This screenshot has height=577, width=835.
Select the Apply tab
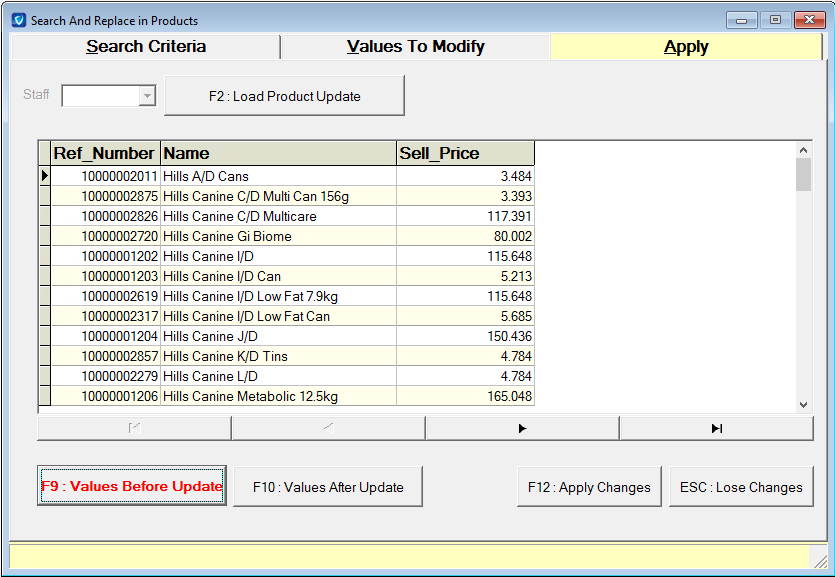coord(686,47)
